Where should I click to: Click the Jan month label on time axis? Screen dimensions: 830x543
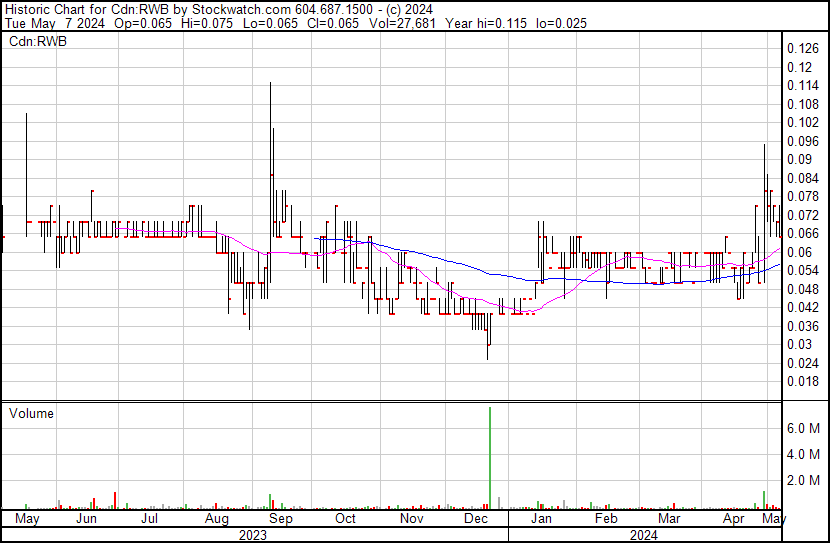pyautogui.click(x=541, y=519)
